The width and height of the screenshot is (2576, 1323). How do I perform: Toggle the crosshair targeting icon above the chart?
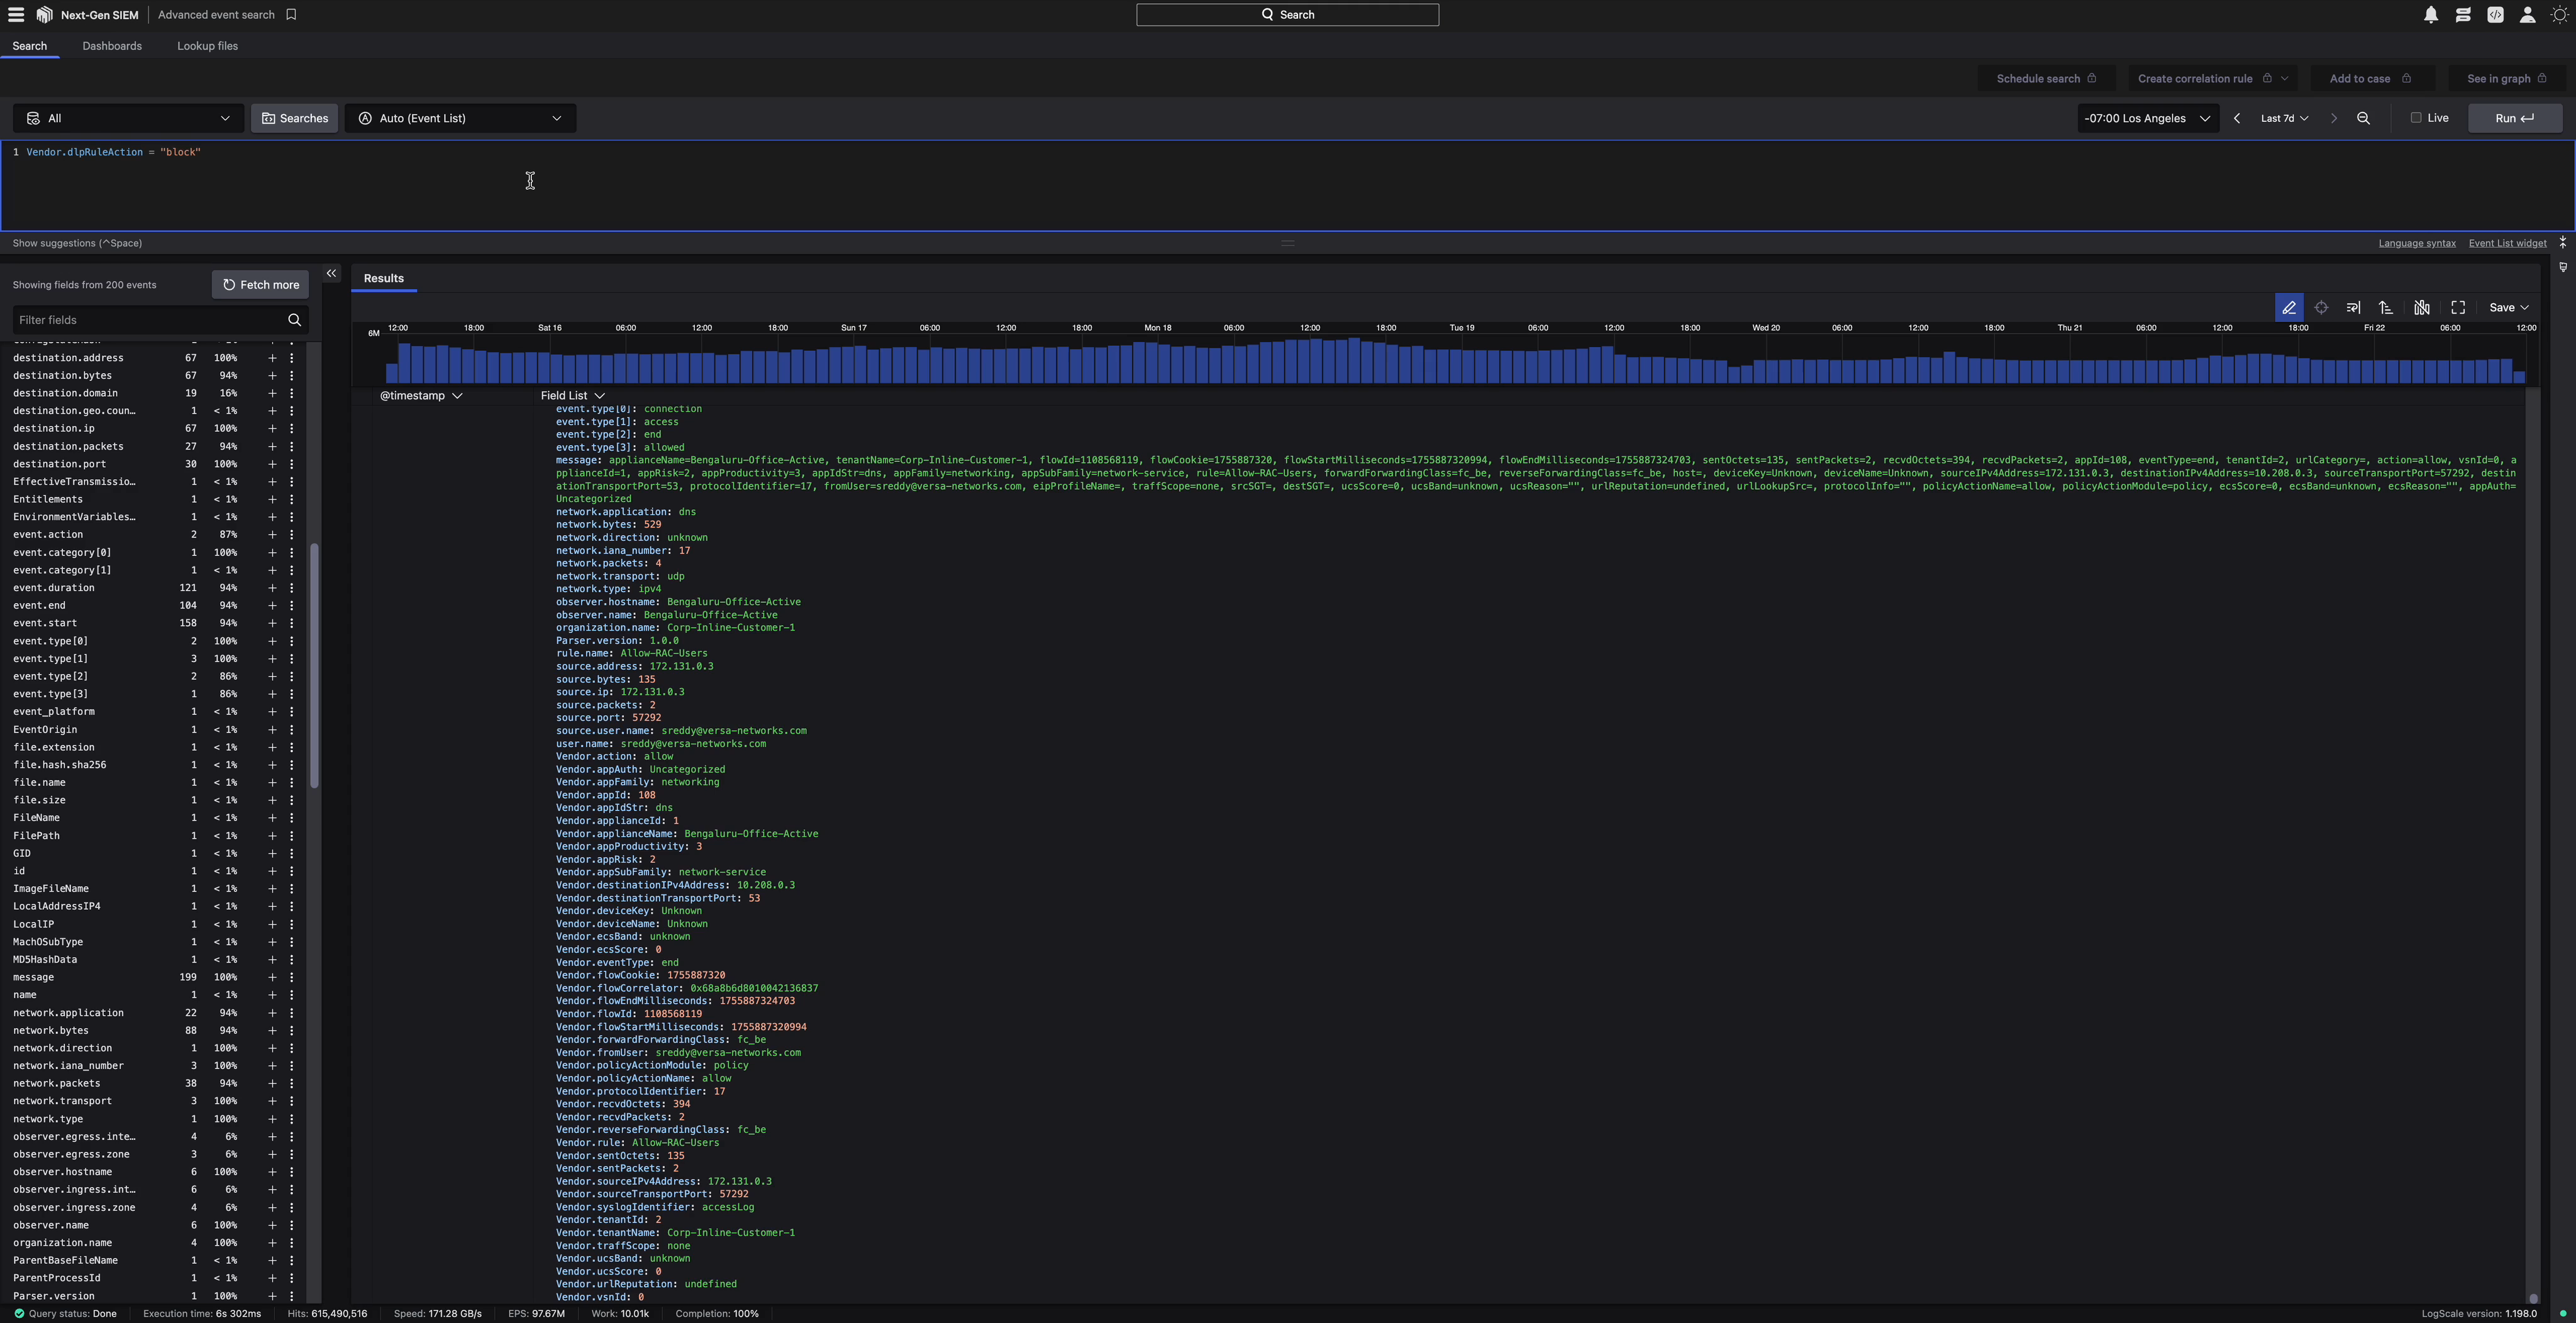[2322, 307]
